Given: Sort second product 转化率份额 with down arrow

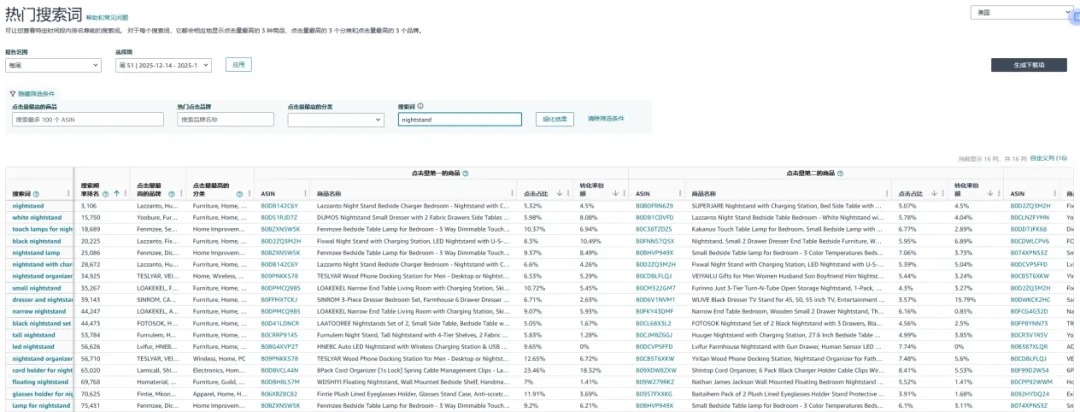Looking at the screenshot, I should coord(989,194).
